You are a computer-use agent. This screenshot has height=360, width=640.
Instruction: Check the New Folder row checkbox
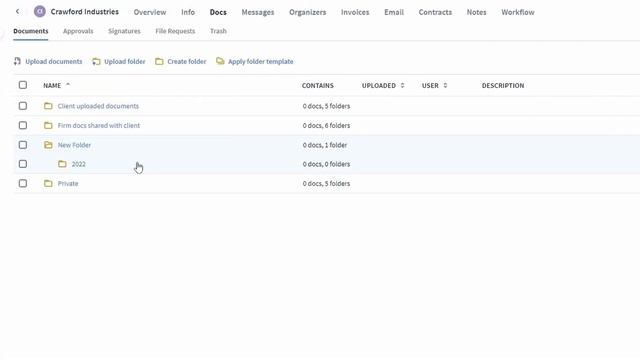pyautogui.click(x=23, y=145)
